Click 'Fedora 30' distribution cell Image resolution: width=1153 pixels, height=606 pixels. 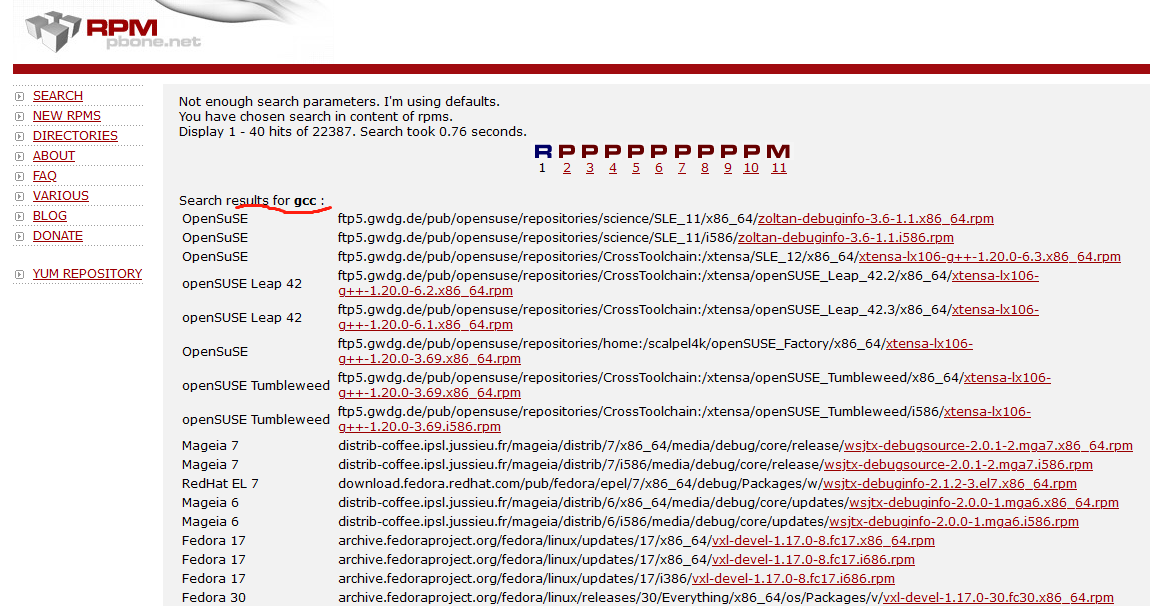tap(213, 598)
